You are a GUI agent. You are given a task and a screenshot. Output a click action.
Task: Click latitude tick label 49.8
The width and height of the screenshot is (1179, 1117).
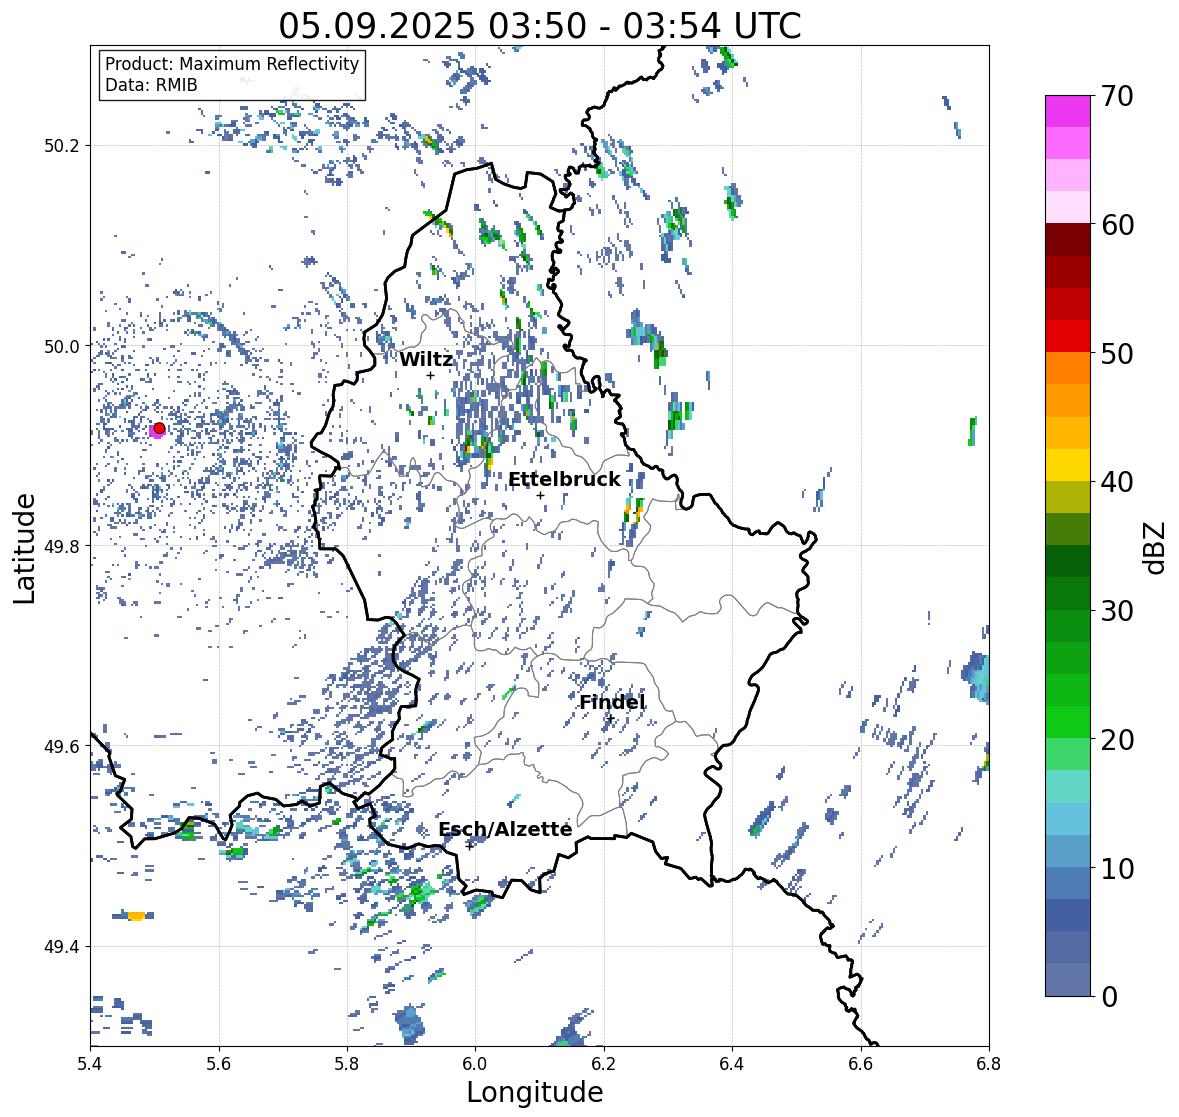(62, 546)
